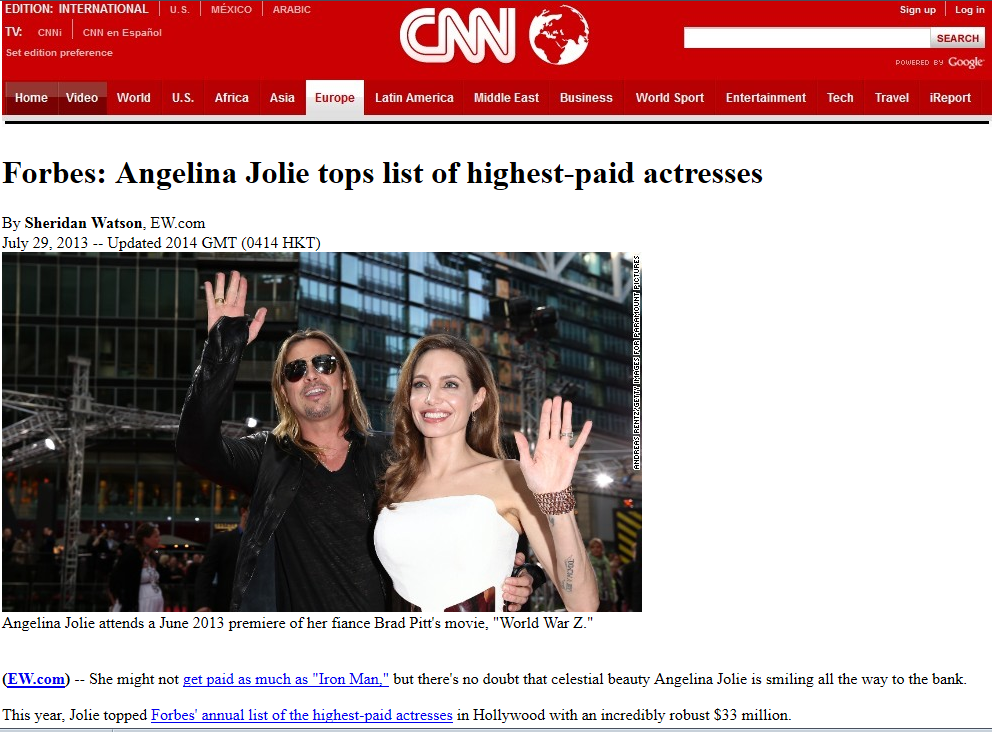This screenshot has height=732, width=992.
Task: Click the Sign up link
Action: 917,9
